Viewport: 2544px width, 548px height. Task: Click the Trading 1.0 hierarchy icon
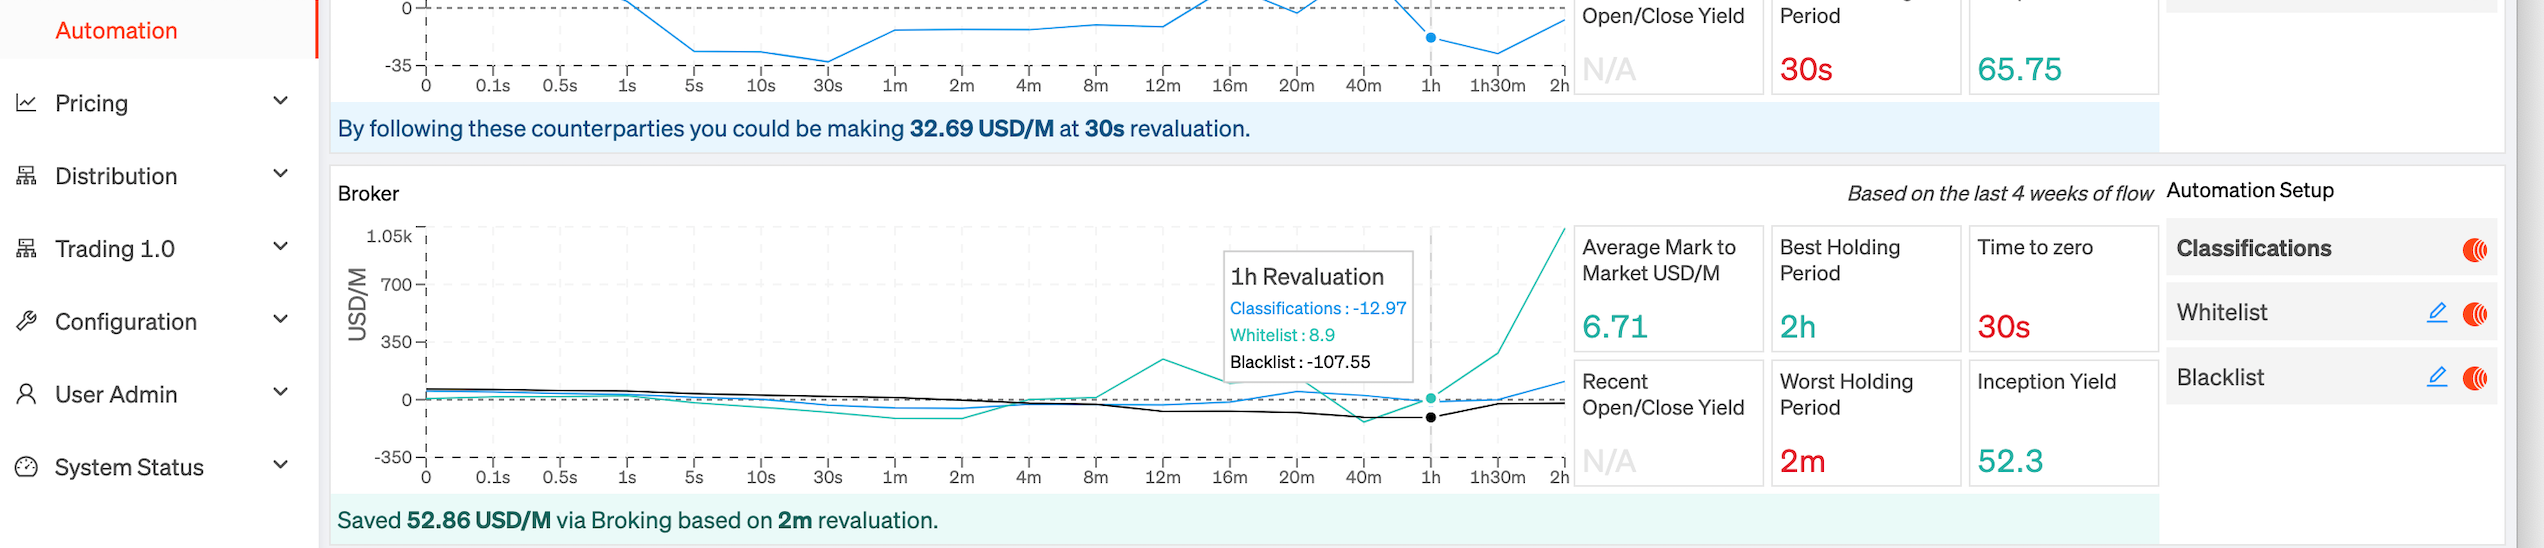coord(27,249)
